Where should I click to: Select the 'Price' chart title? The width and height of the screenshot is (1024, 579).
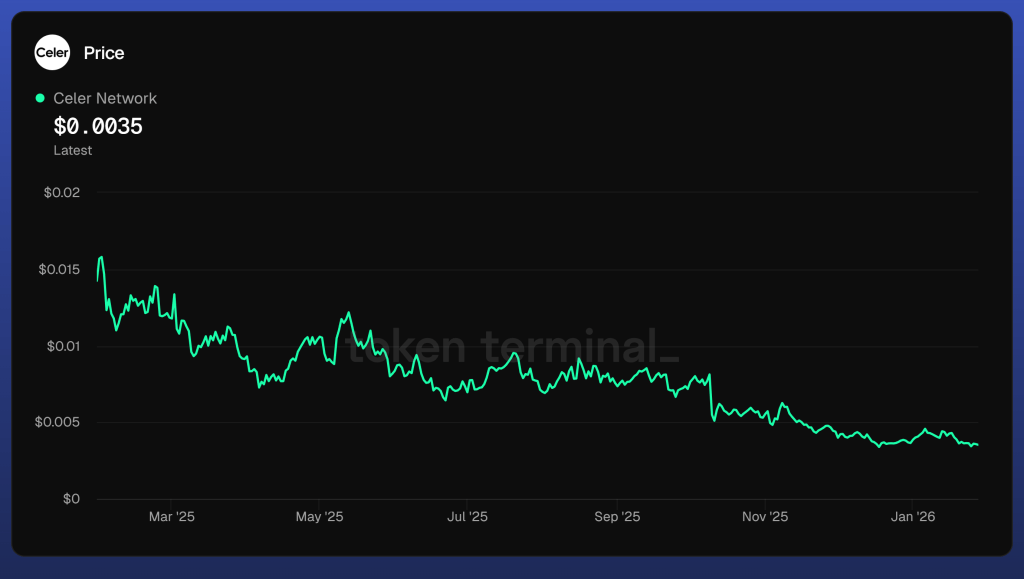[104, 53]
